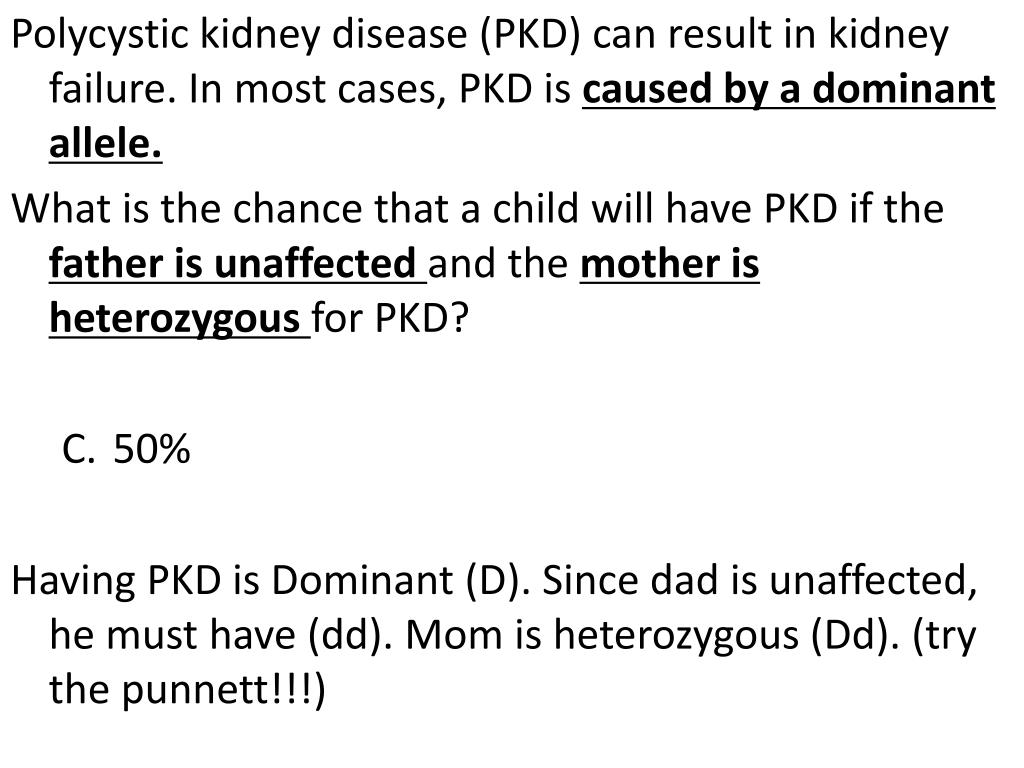This screenshot has height=768, width=1024.
Task: Click the underlined text "mother is"
Action: 669,263
